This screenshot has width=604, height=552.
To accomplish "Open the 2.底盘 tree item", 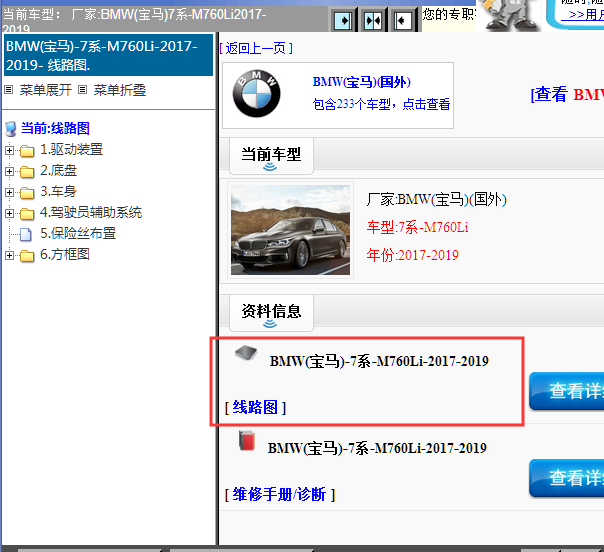I will tap(59, 171).
